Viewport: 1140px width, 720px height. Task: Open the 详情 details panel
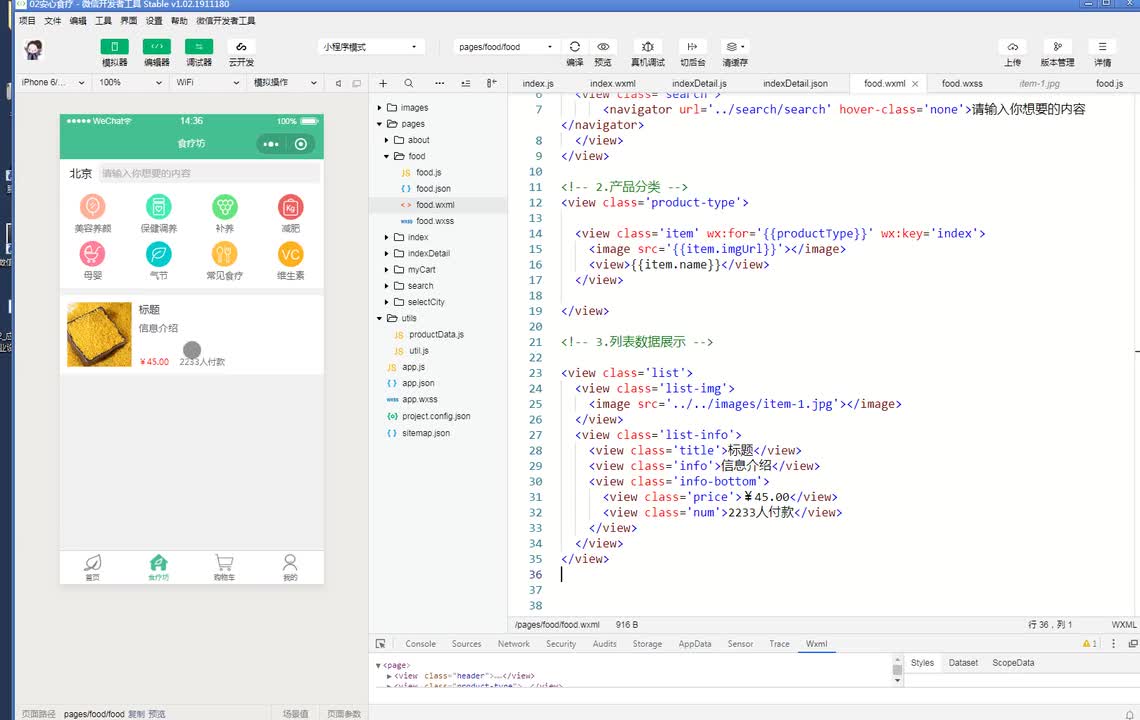tap(1102, 47)
